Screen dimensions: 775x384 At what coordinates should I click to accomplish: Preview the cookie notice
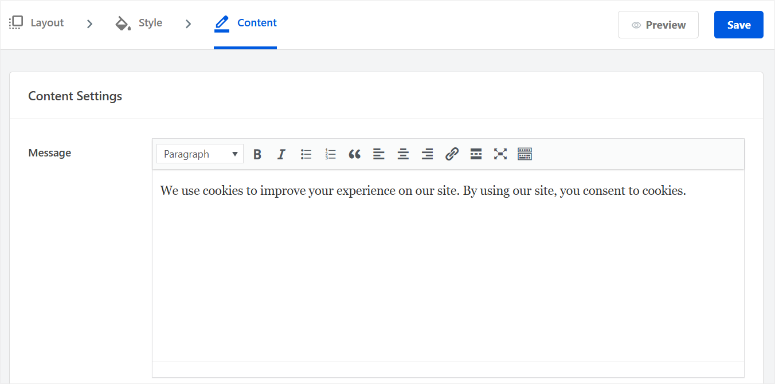coord(658,25)
